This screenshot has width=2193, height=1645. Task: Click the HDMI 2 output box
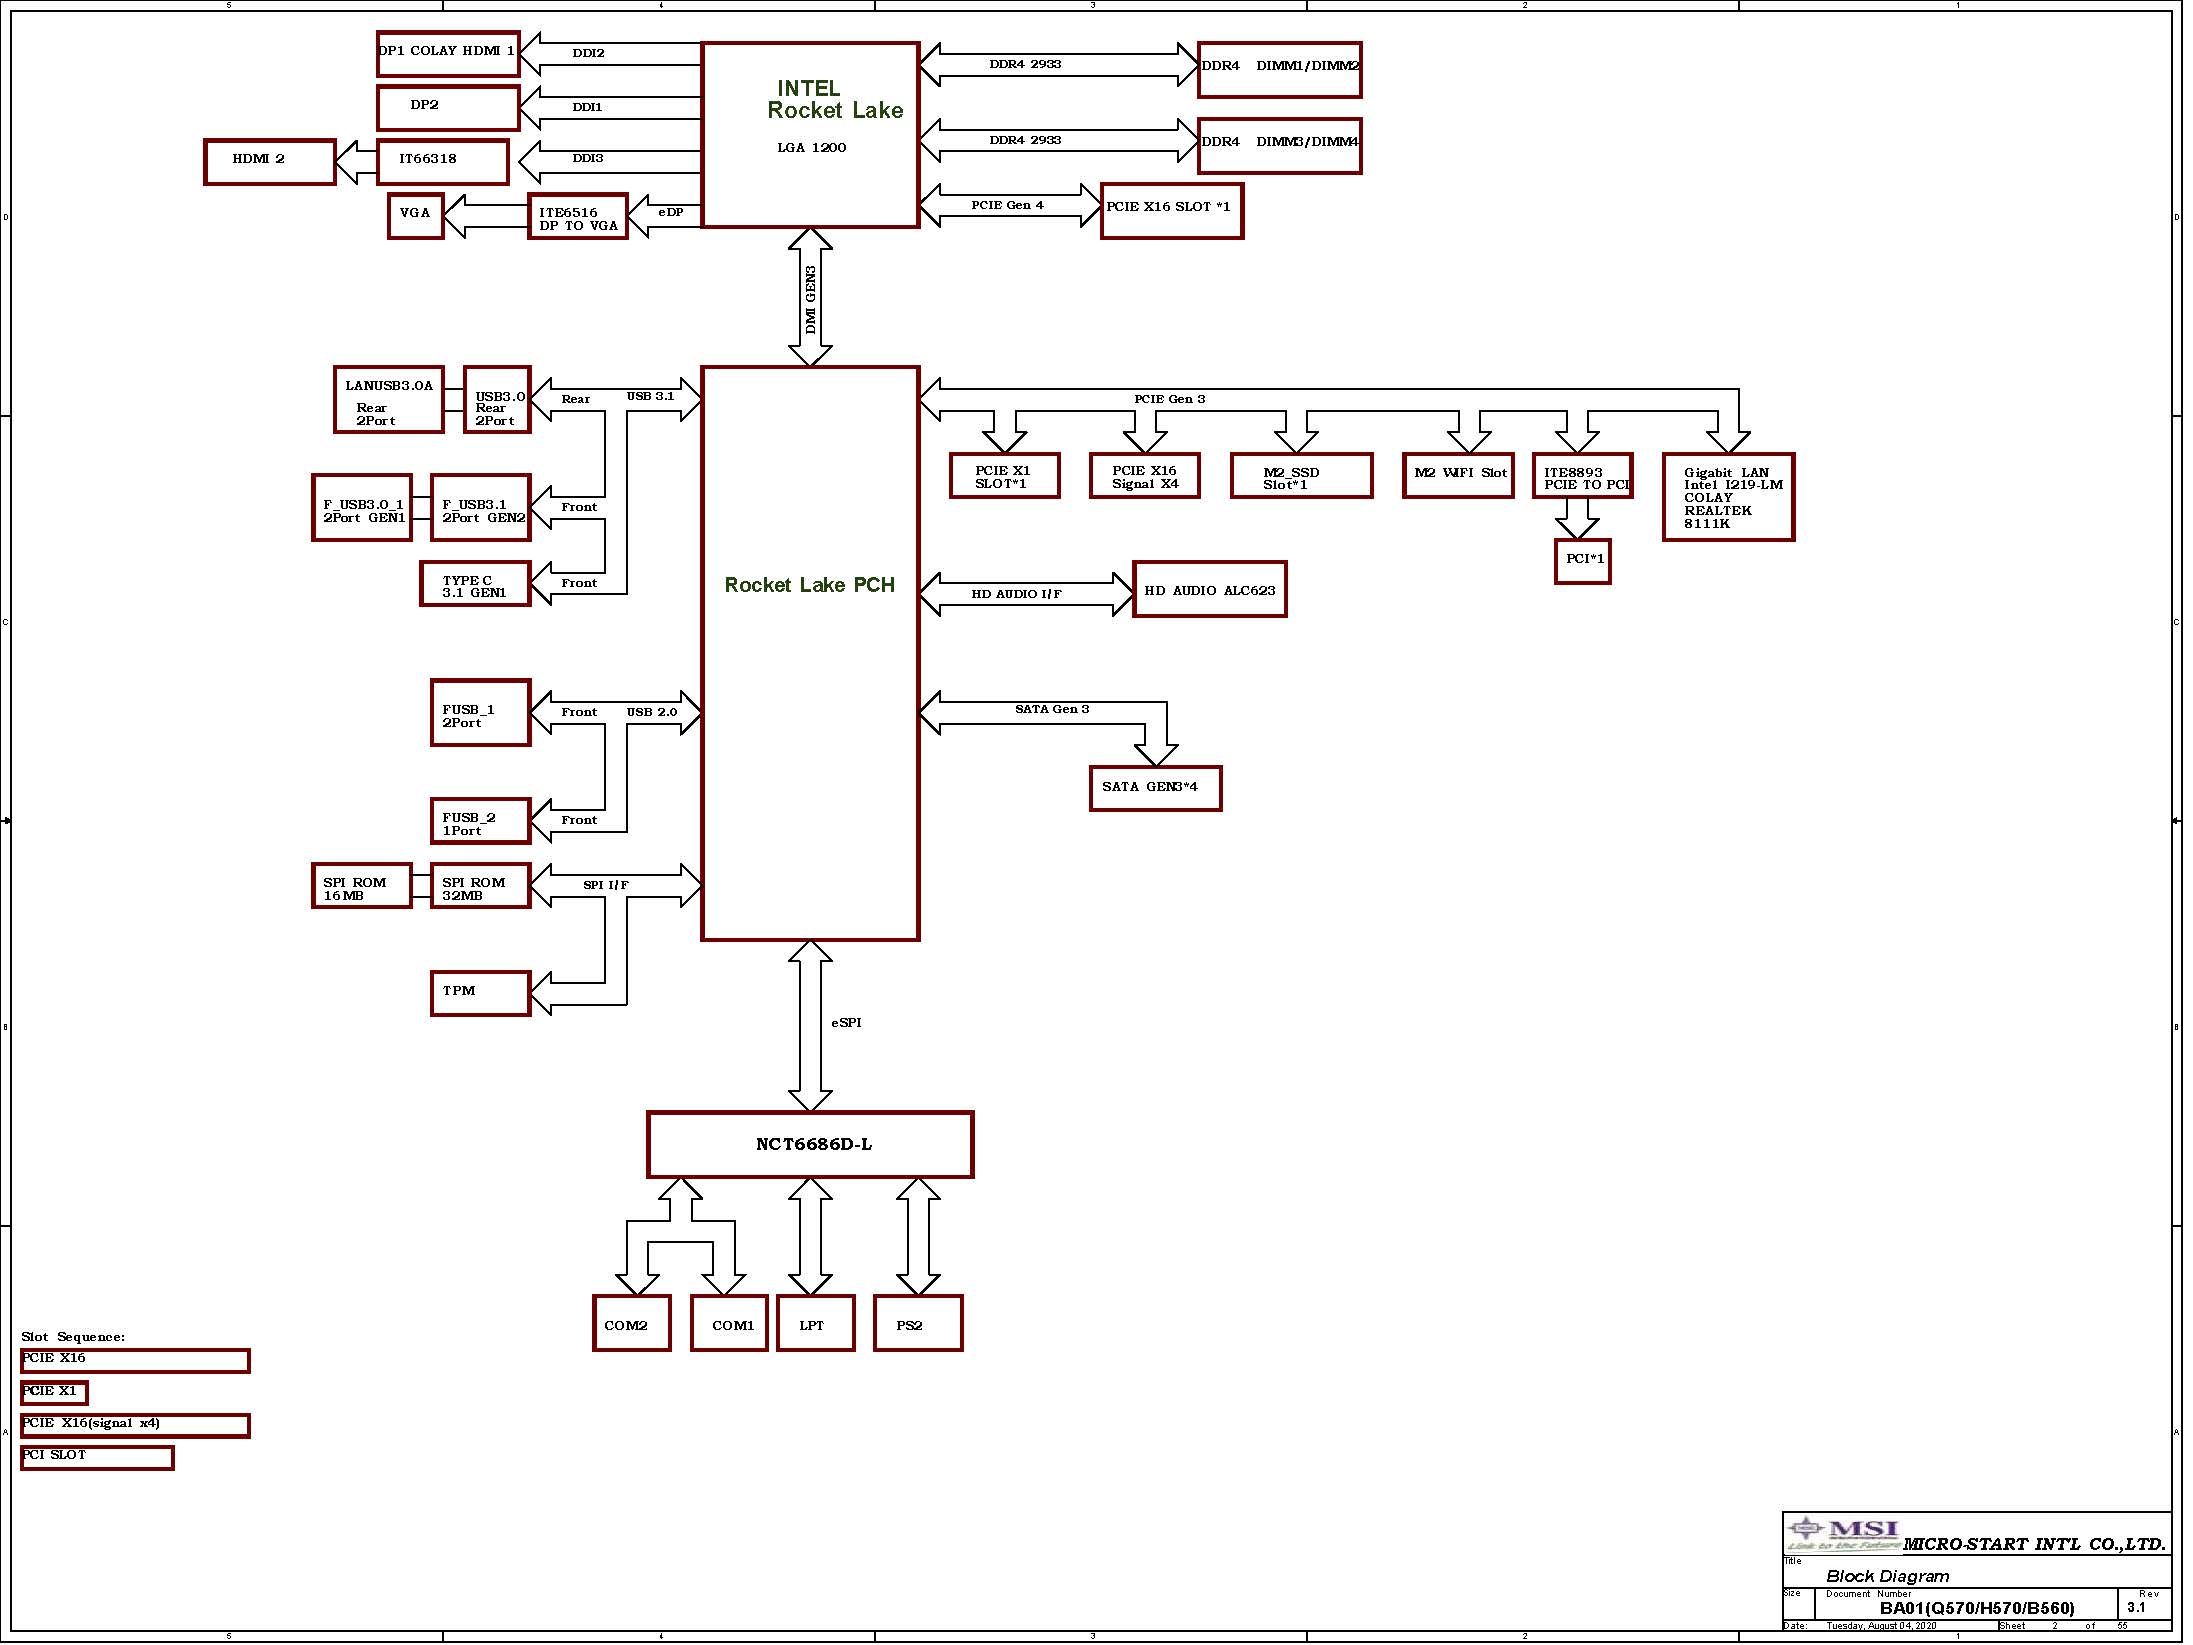[269, 162]
